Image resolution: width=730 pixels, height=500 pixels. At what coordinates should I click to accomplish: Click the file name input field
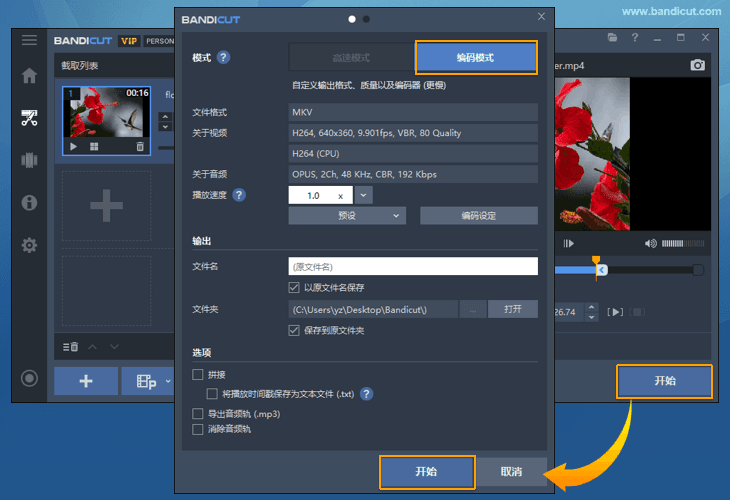(413, 266)
